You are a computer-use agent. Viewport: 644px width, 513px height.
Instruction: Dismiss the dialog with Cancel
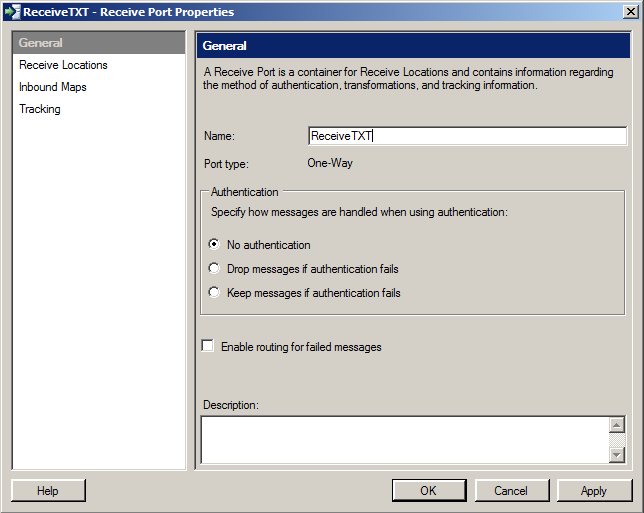511,490
